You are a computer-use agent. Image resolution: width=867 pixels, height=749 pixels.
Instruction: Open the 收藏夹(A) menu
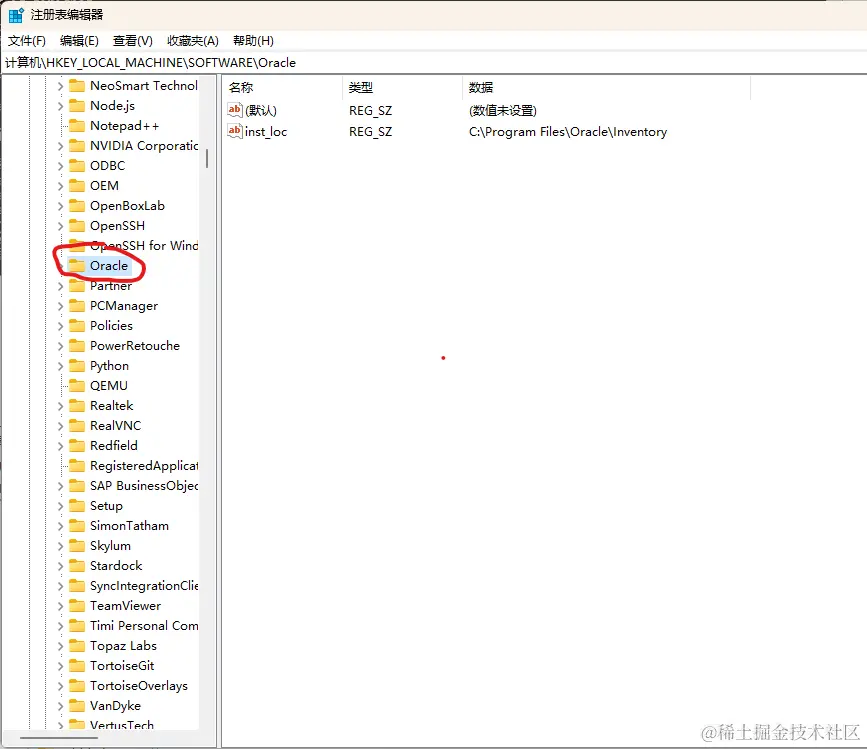(193, 41)
